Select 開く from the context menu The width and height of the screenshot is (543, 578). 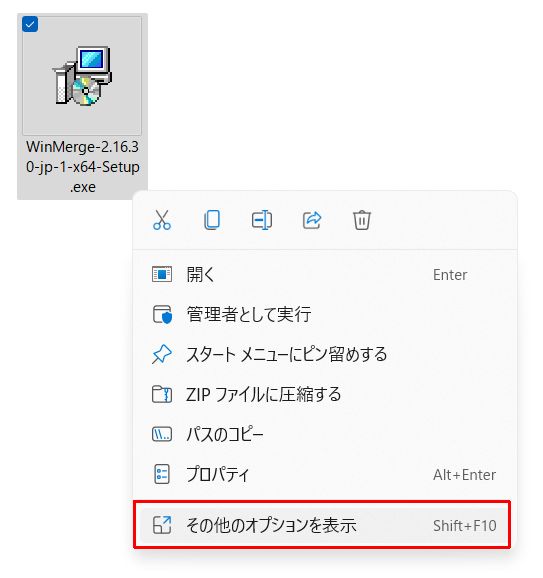(x=321, y=275)
